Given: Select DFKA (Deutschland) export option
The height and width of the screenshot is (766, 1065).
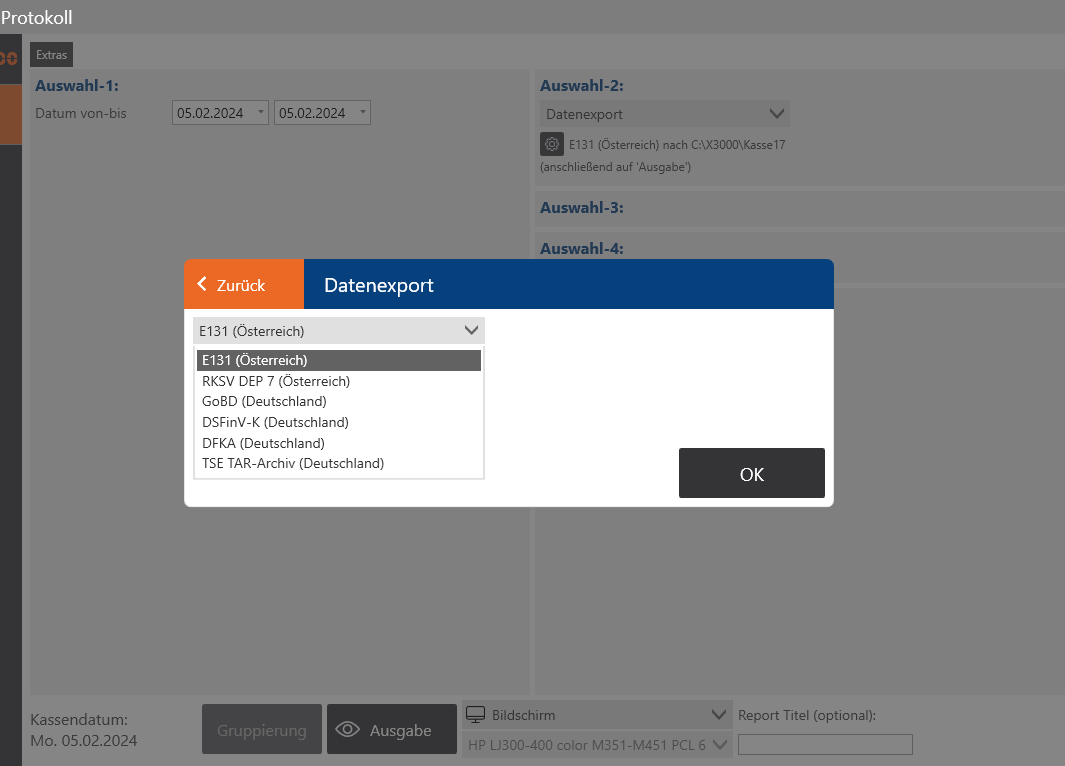Looking at the screenshot, I should click(263, 442).
